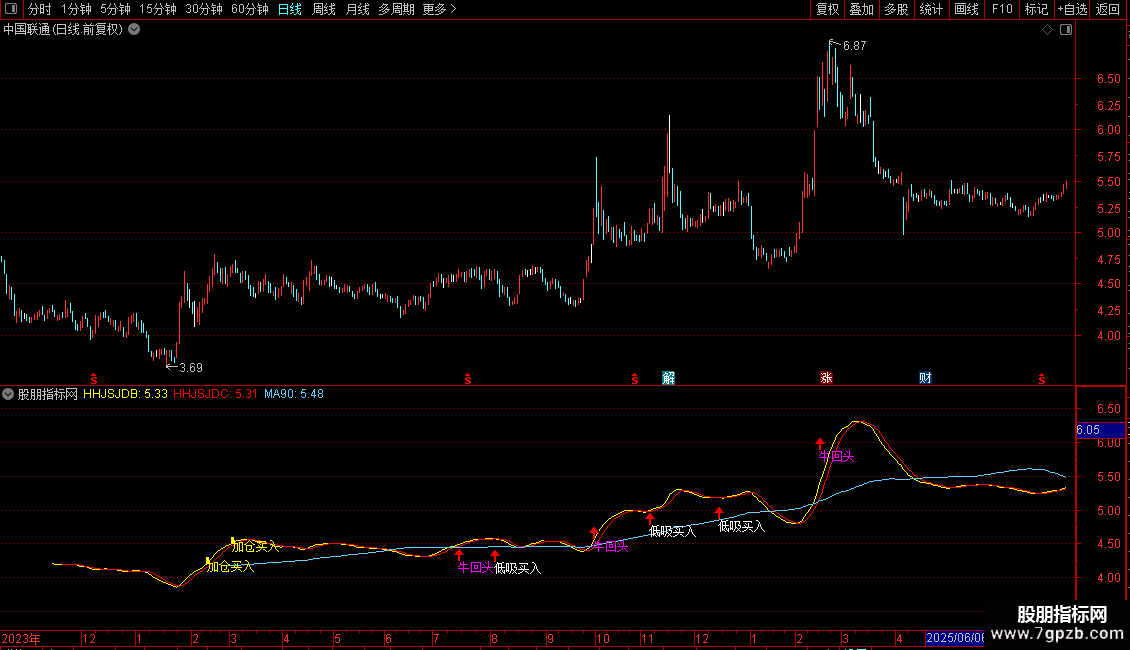Click the 6.05 highlighted price tag
The height and width of the screenshot is (650, 1130).
click(x=1100, y=430)
